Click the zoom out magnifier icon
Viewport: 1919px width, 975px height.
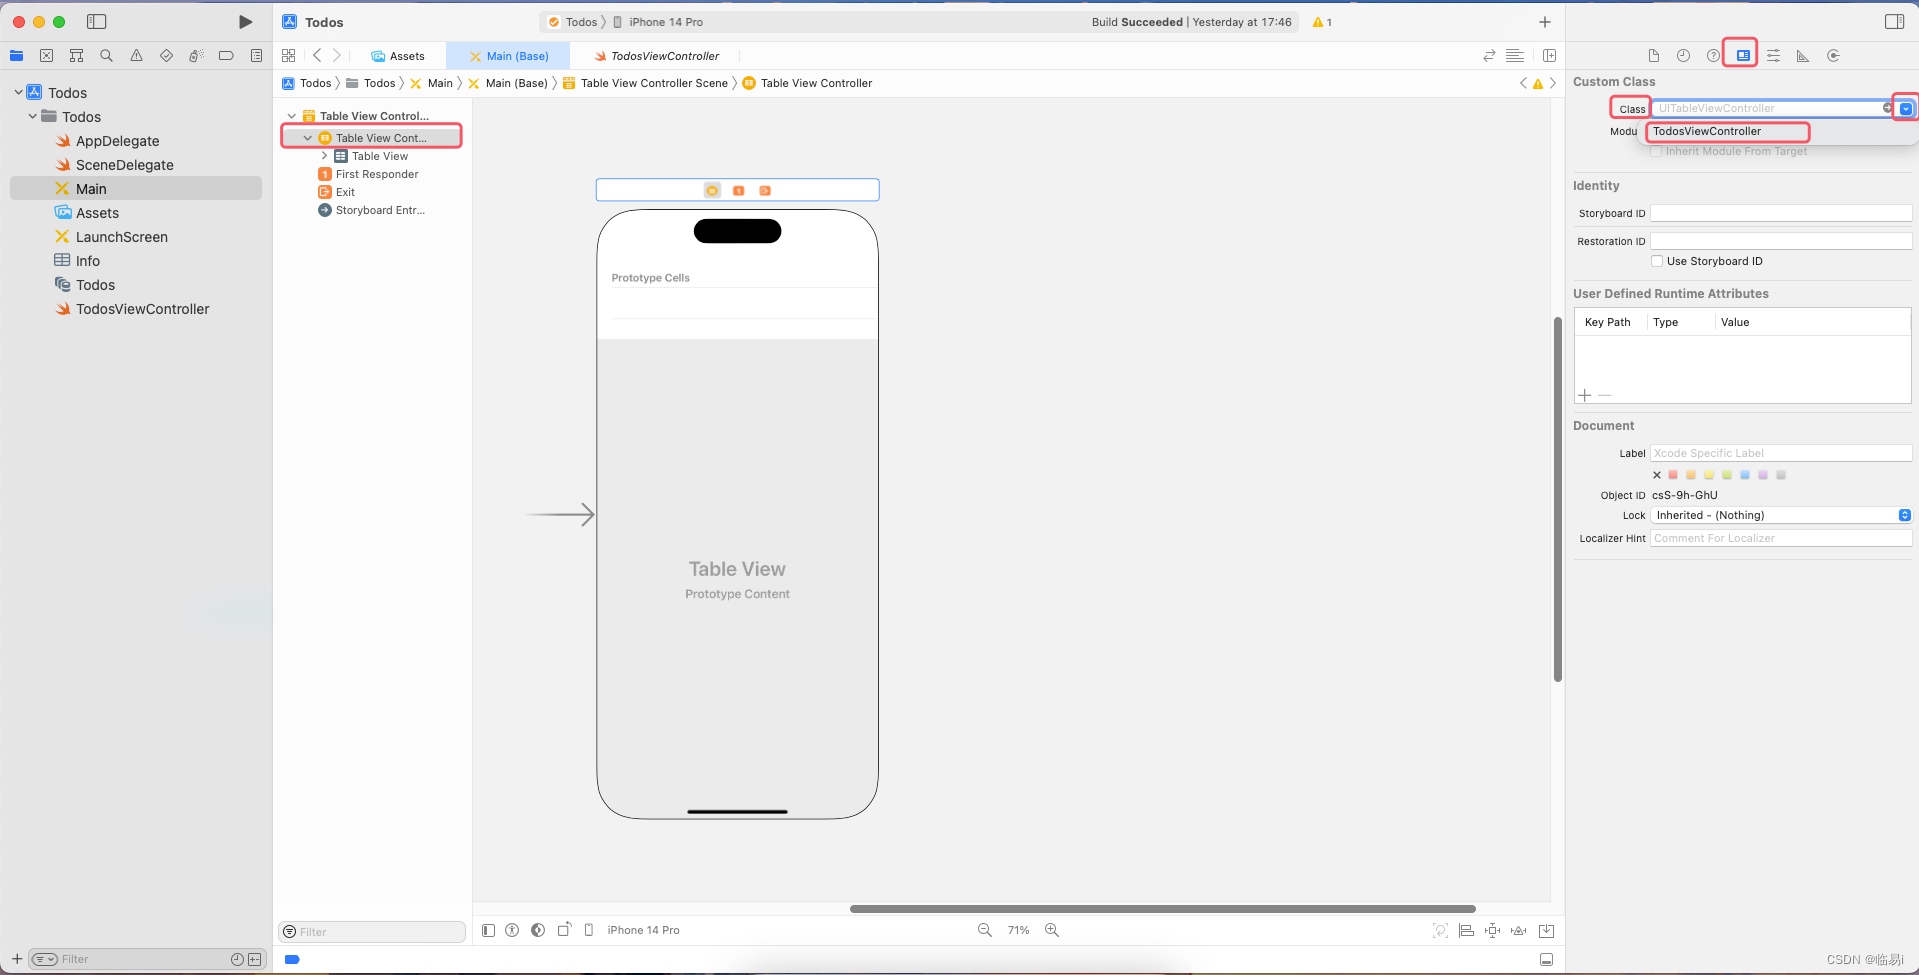(985, 930)
